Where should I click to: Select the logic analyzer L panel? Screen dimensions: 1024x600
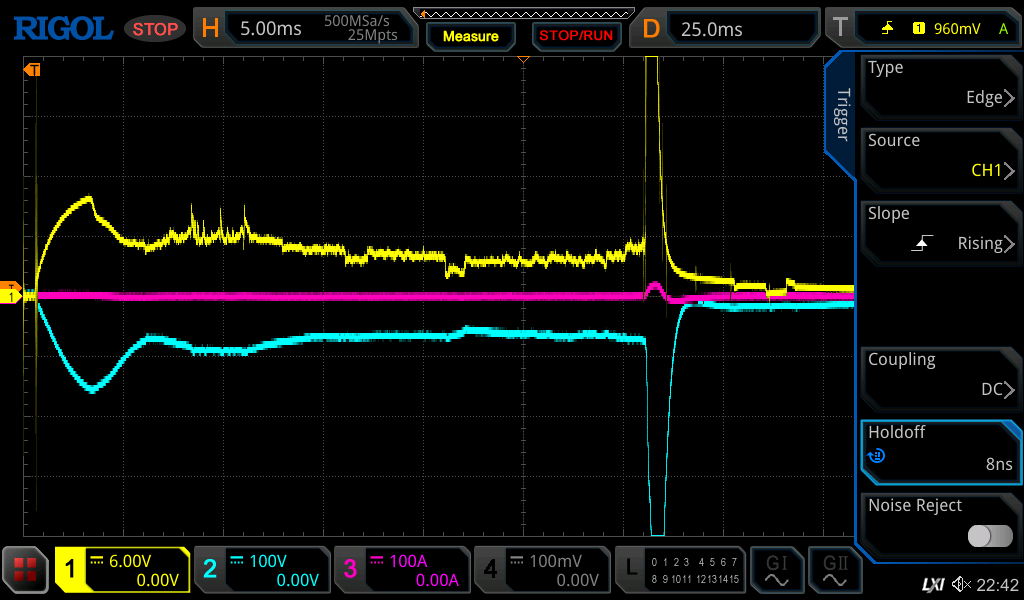[x=681, y=570]
